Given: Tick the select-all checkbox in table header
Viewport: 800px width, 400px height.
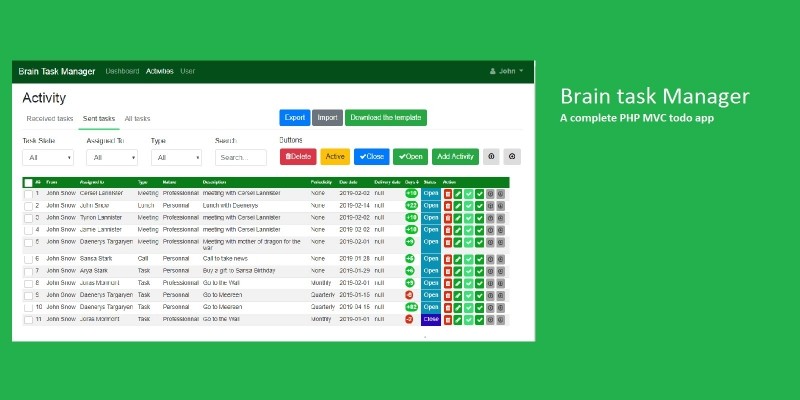Looking at the screenshot, I should point(28,182).
